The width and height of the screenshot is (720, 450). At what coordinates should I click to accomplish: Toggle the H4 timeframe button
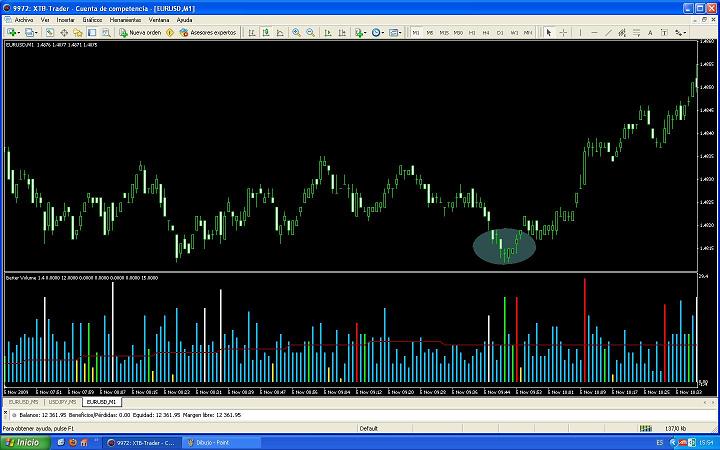(x=486, y=33)
